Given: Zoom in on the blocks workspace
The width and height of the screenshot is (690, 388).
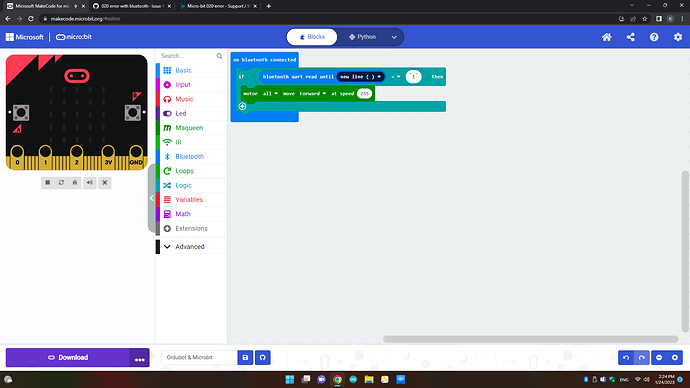Looking at the screenshot, I should tap(675, 358).
